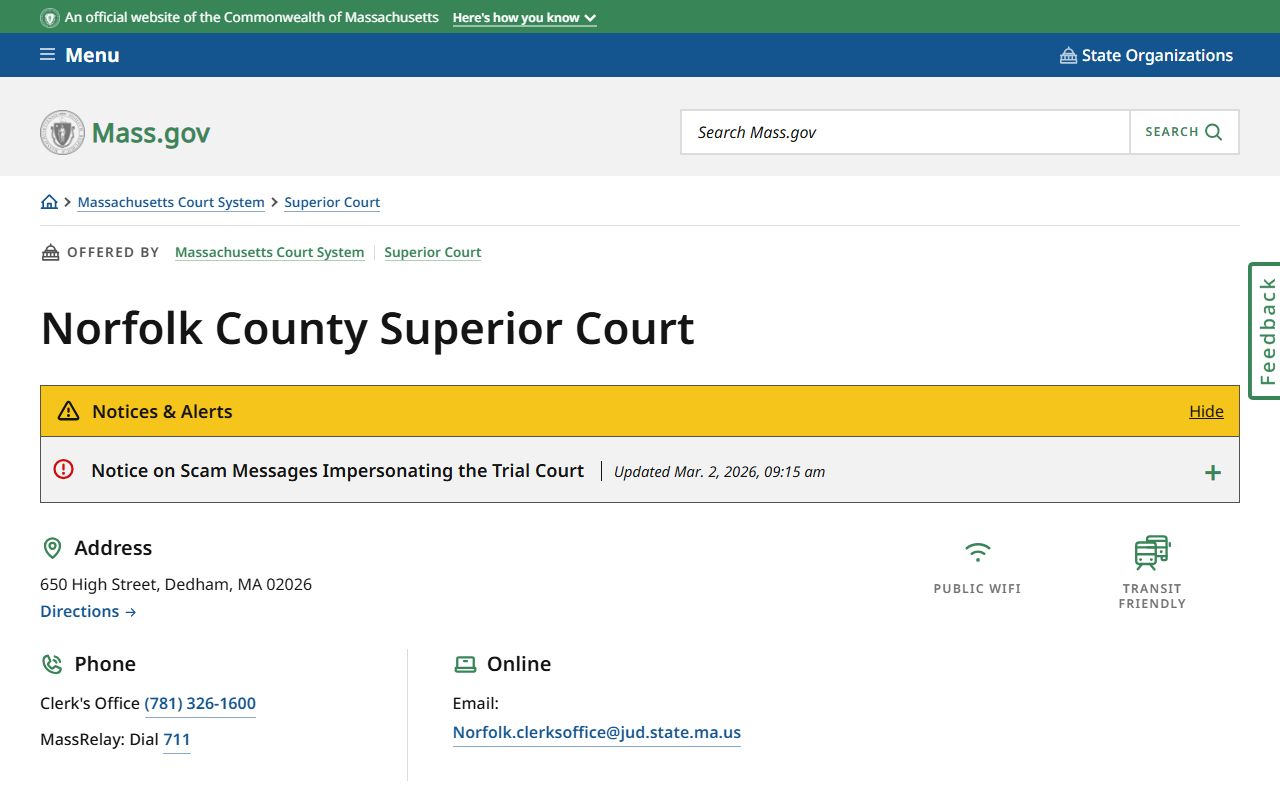The height and width of the screenshot is (800, 1280).
Task: Click the Online laptop icon
Action: [x=465, y=664]
